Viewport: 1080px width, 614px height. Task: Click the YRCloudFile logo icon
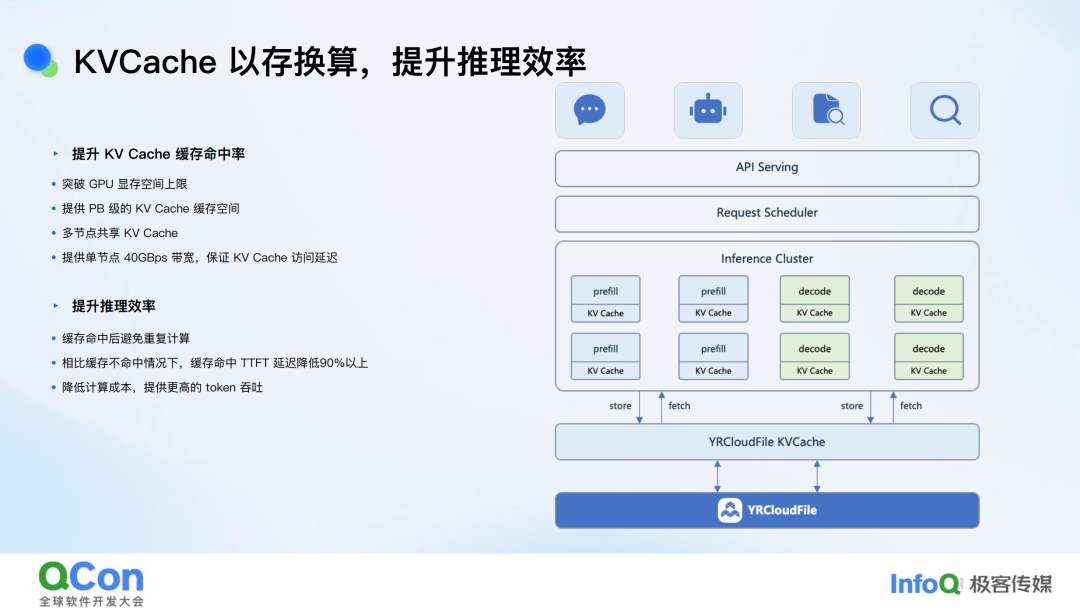pyautogui.click(x=729, y=510)
